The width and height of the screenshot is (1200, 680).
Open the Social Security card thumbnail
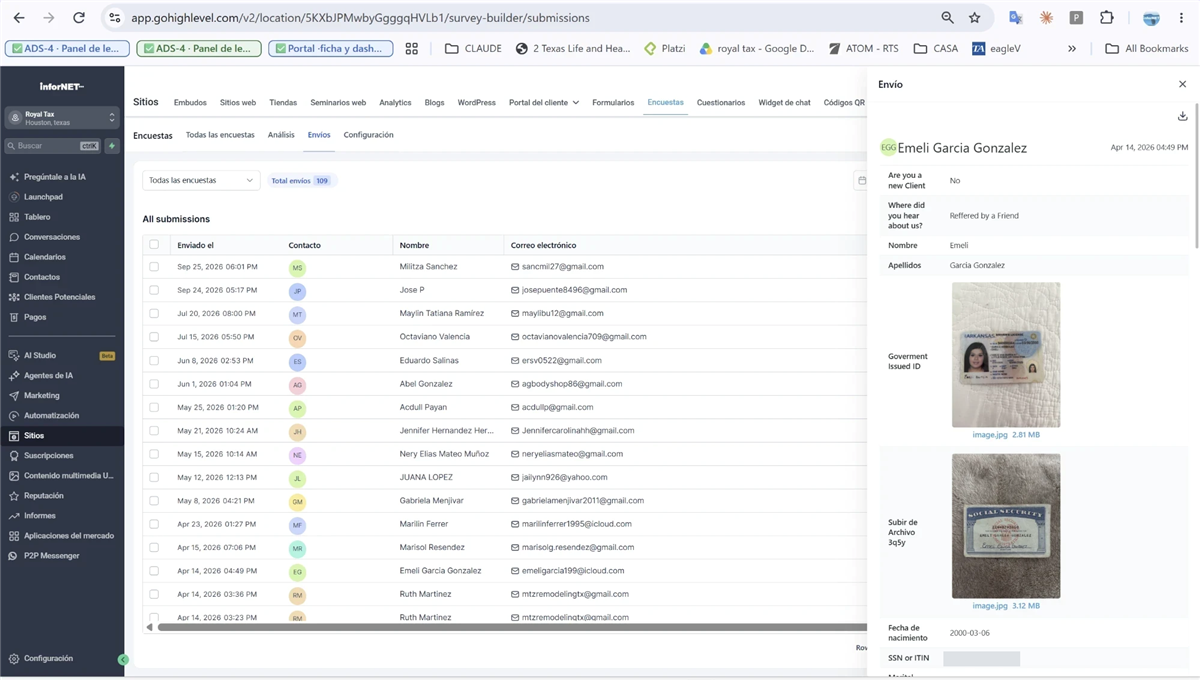tap(1006, 526)
